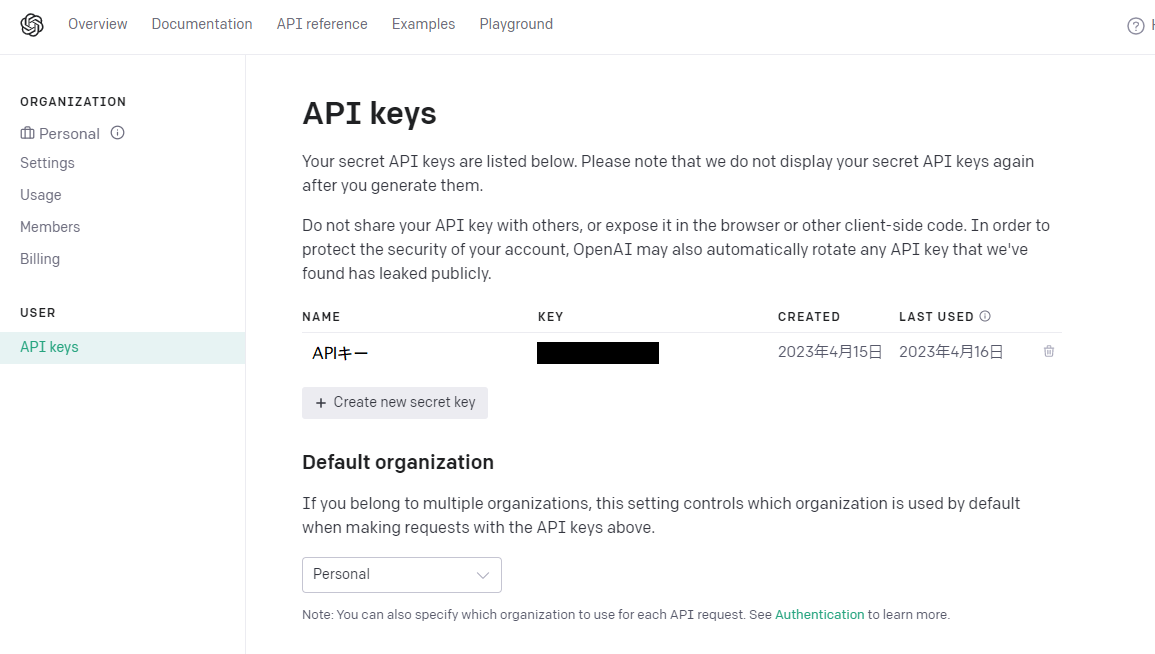Click Personal organization in sidebar
This screenshot has width=1155, height=654.
[69, 133]
